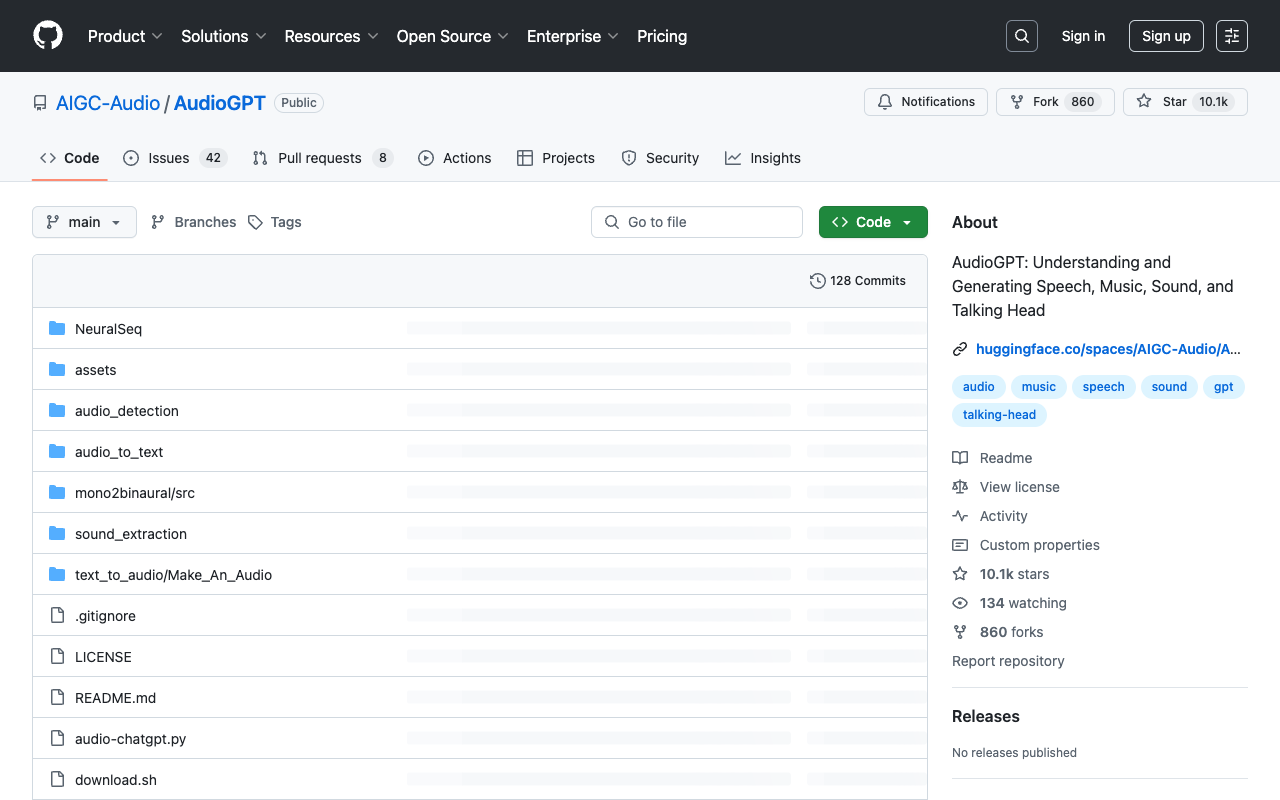Switch to the Actions tab
Screen dimensions: 1280x800
tap(455, 158)
